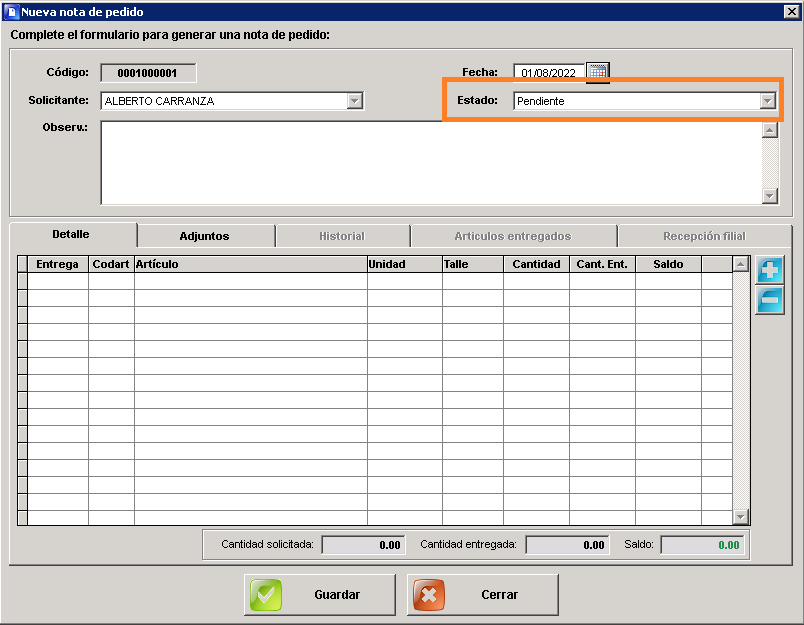Open the calendar picker next to Fecha
The width and height of the screenshot is (804, 625).
[x=597, y=72]
